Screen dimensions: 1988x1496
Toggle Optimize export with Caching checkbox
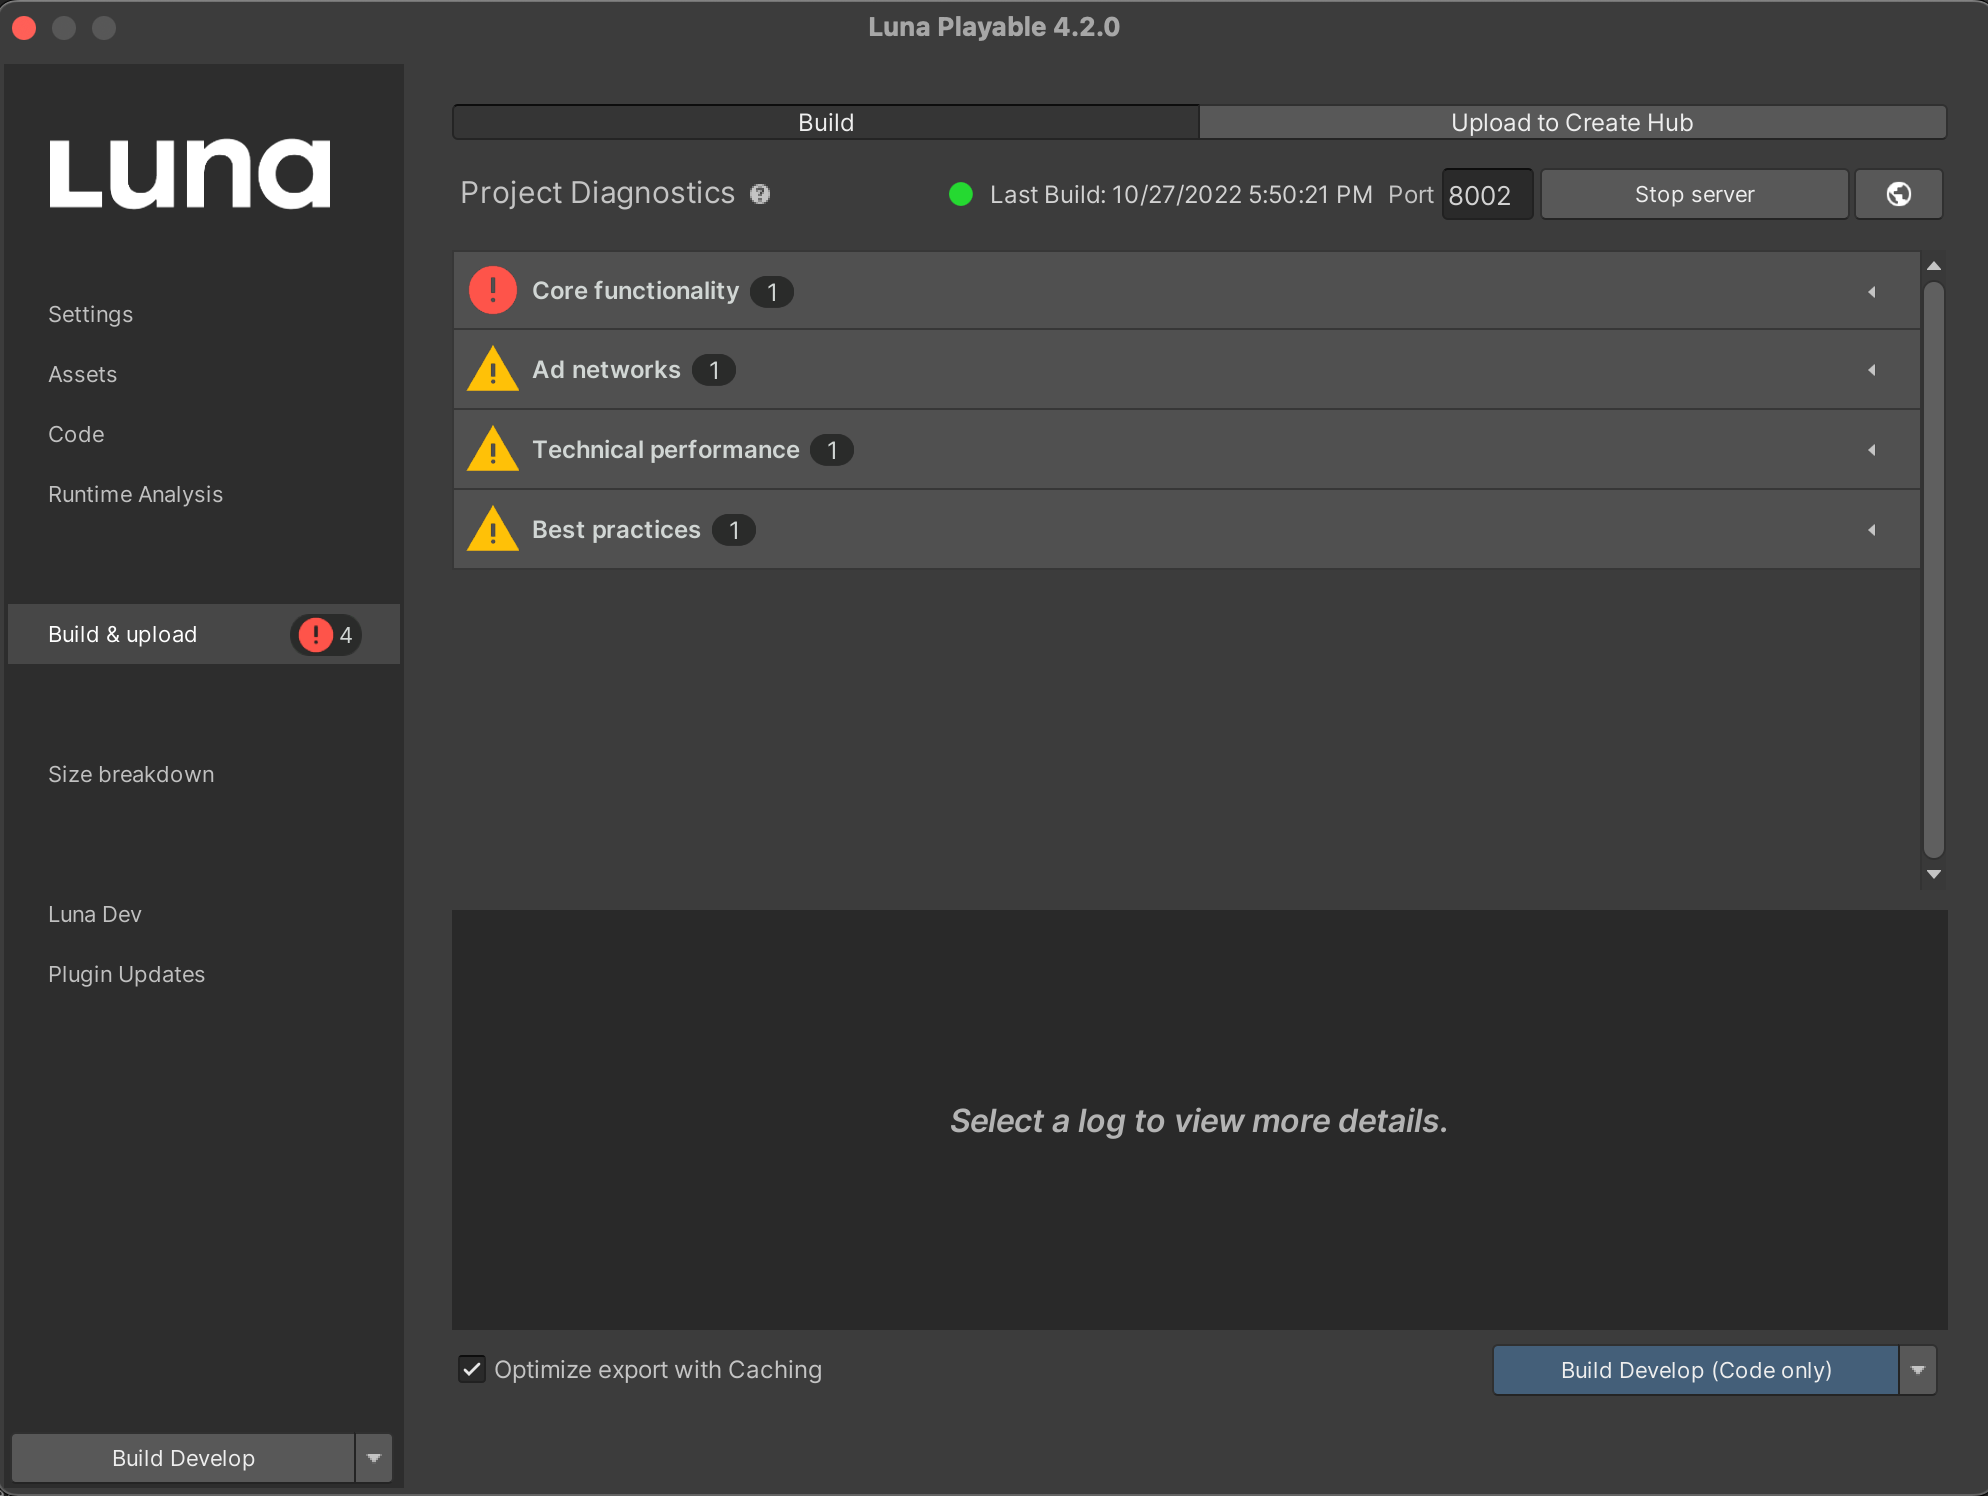[x=475, y=1370]
